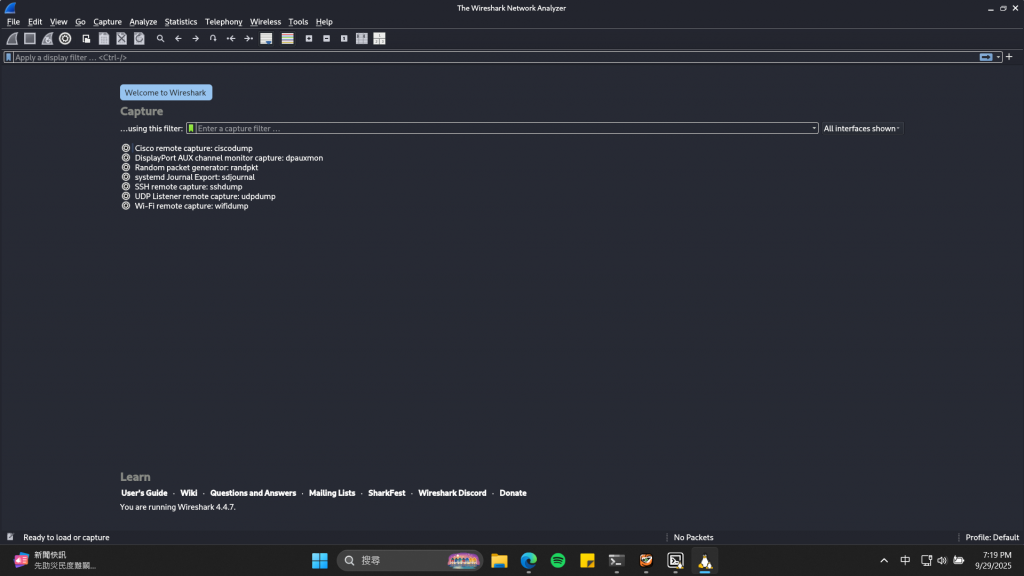The image size is (1024, 576).
Task: Go back in packet history arrow
Action: pyautogui.click(x=178, y=39)
